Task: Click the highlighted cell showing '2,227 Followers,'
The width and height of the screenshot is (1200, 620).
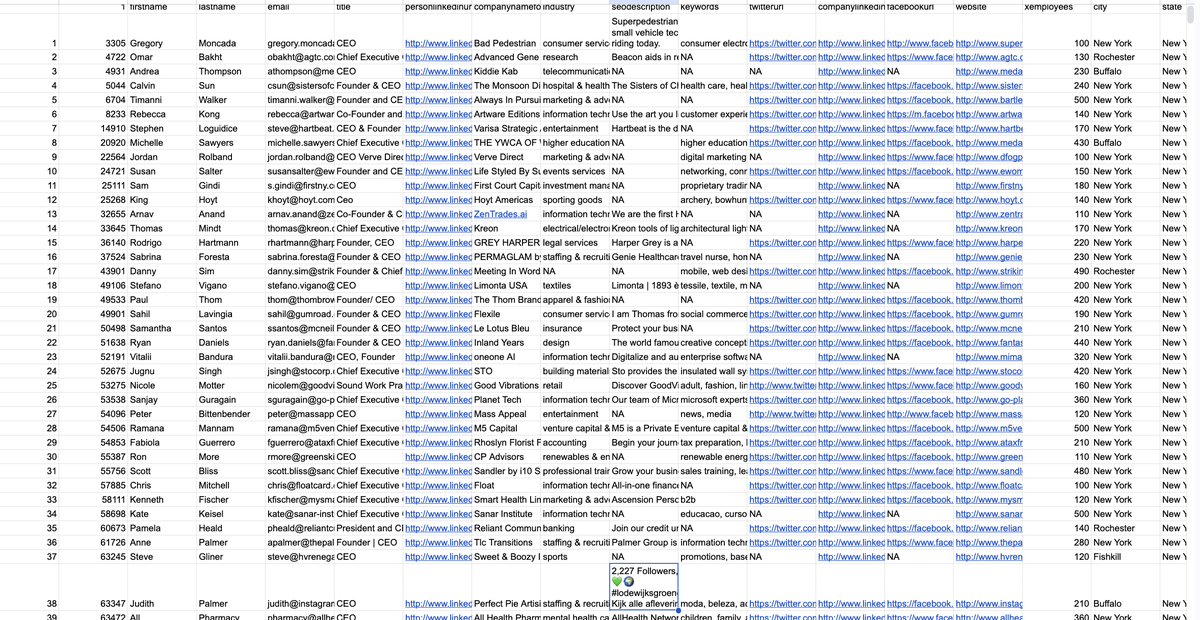Action: point(644,587)
